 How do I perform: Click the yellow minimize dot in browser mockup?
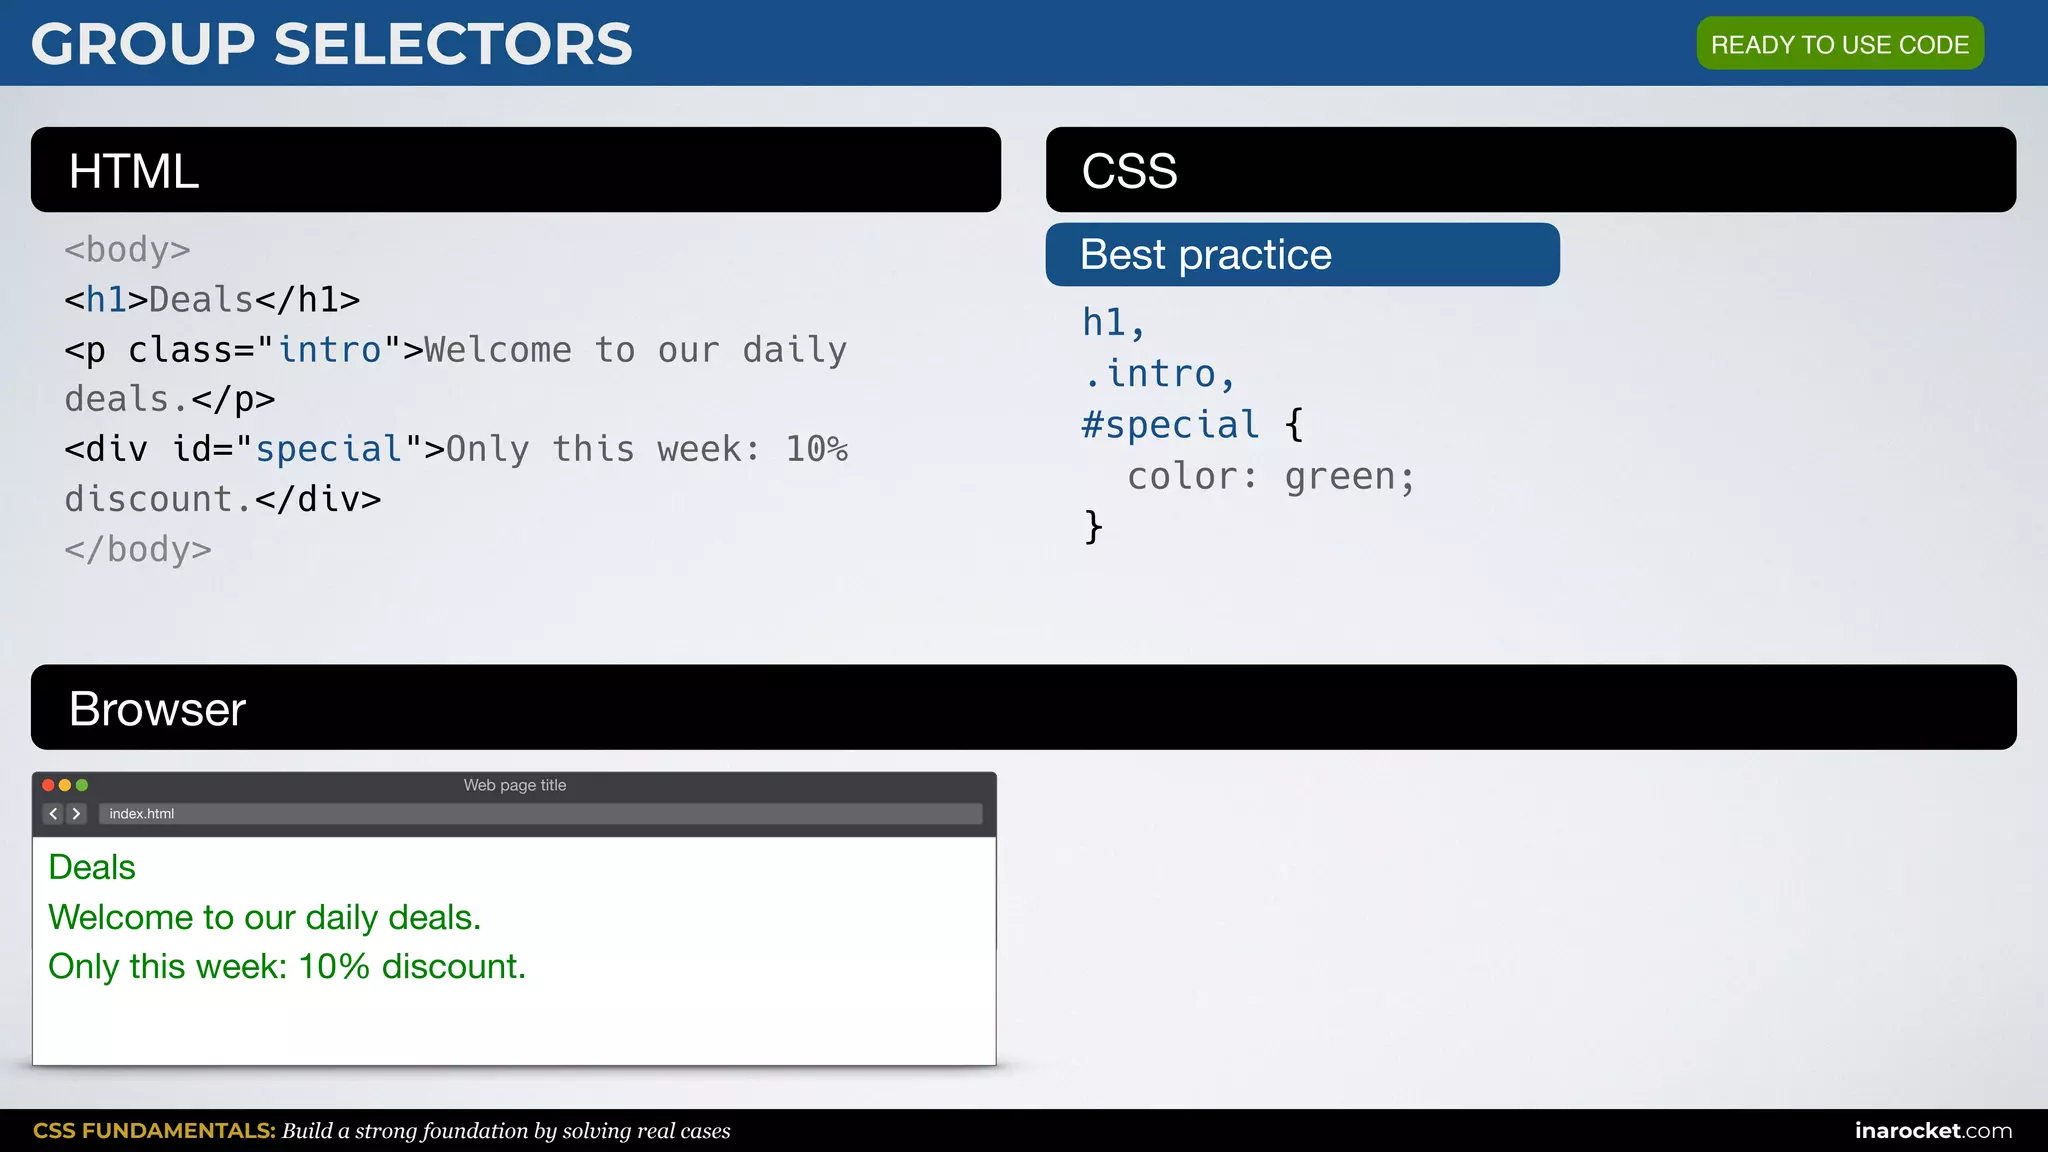pos(65,785)
